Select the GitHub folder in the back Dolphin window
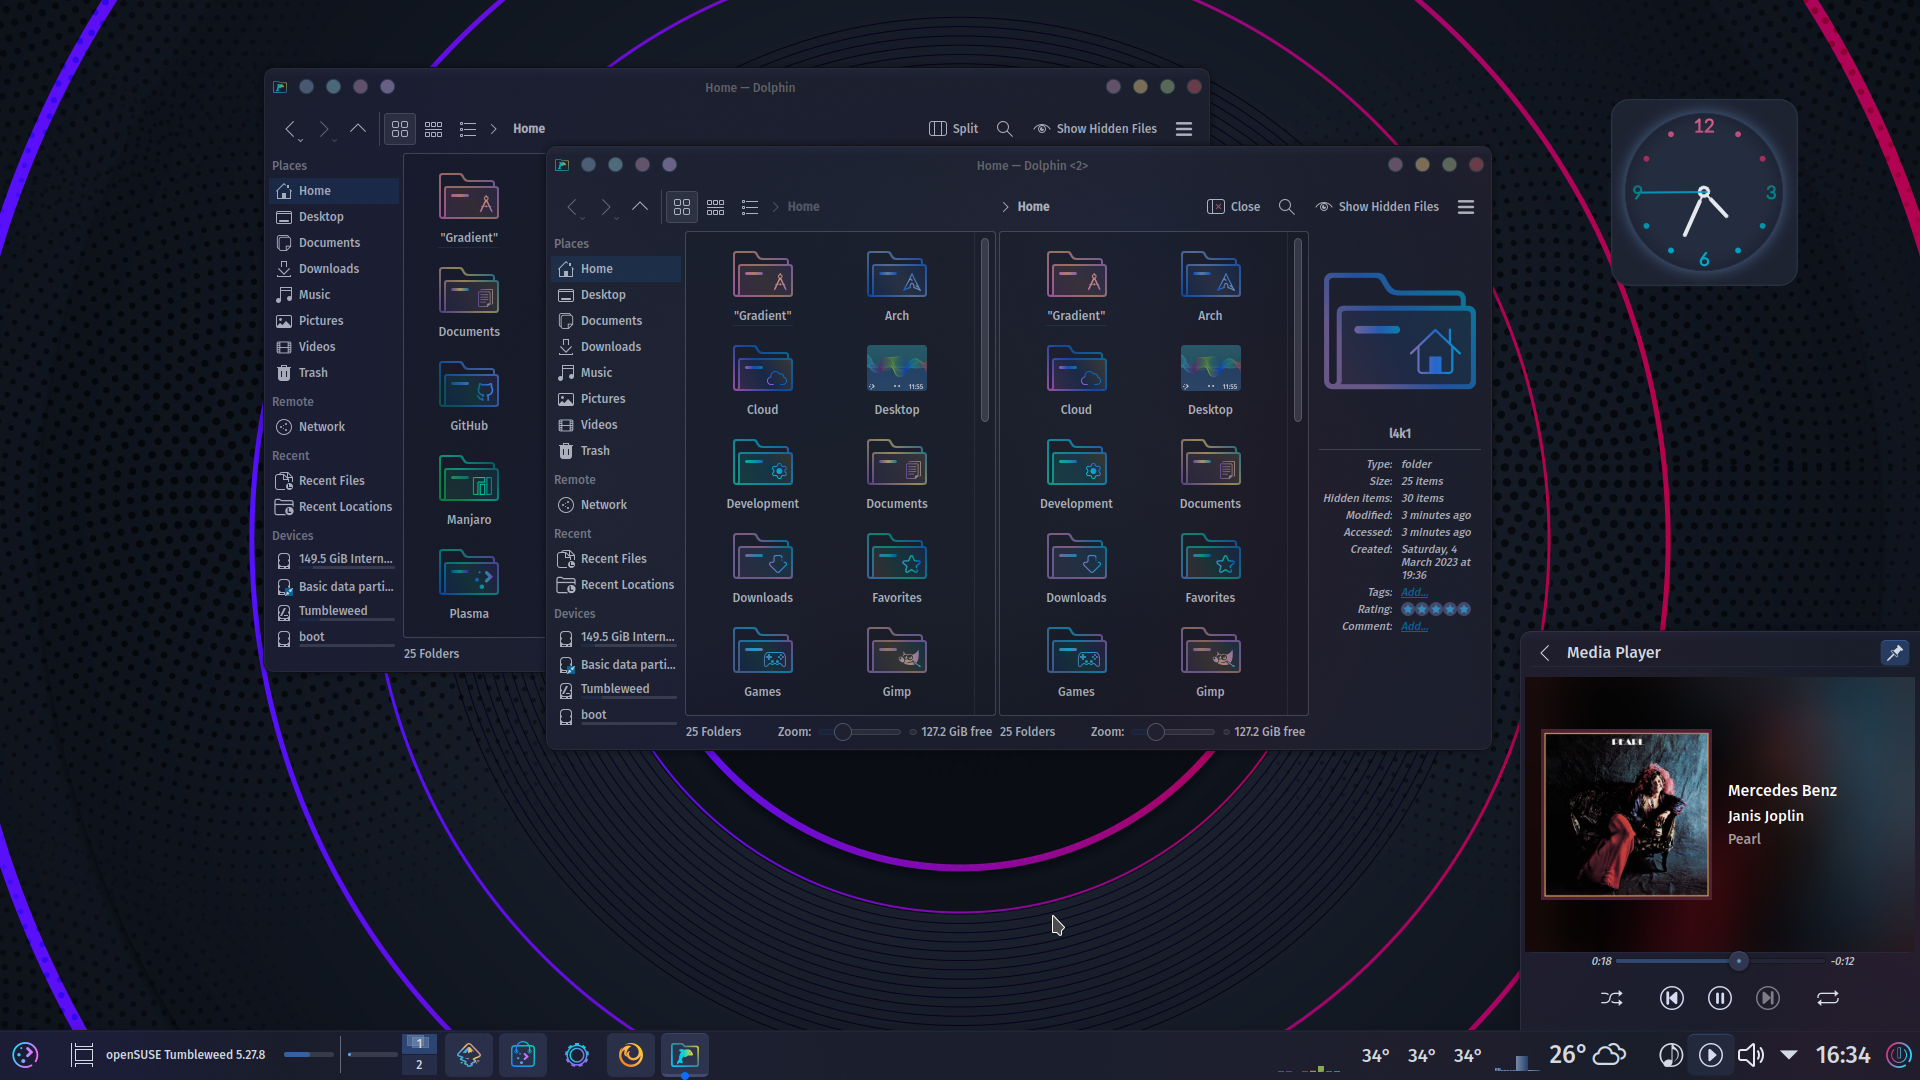Image resolution: width=1920 pixels, height=1080 pixels. [469, 397]
